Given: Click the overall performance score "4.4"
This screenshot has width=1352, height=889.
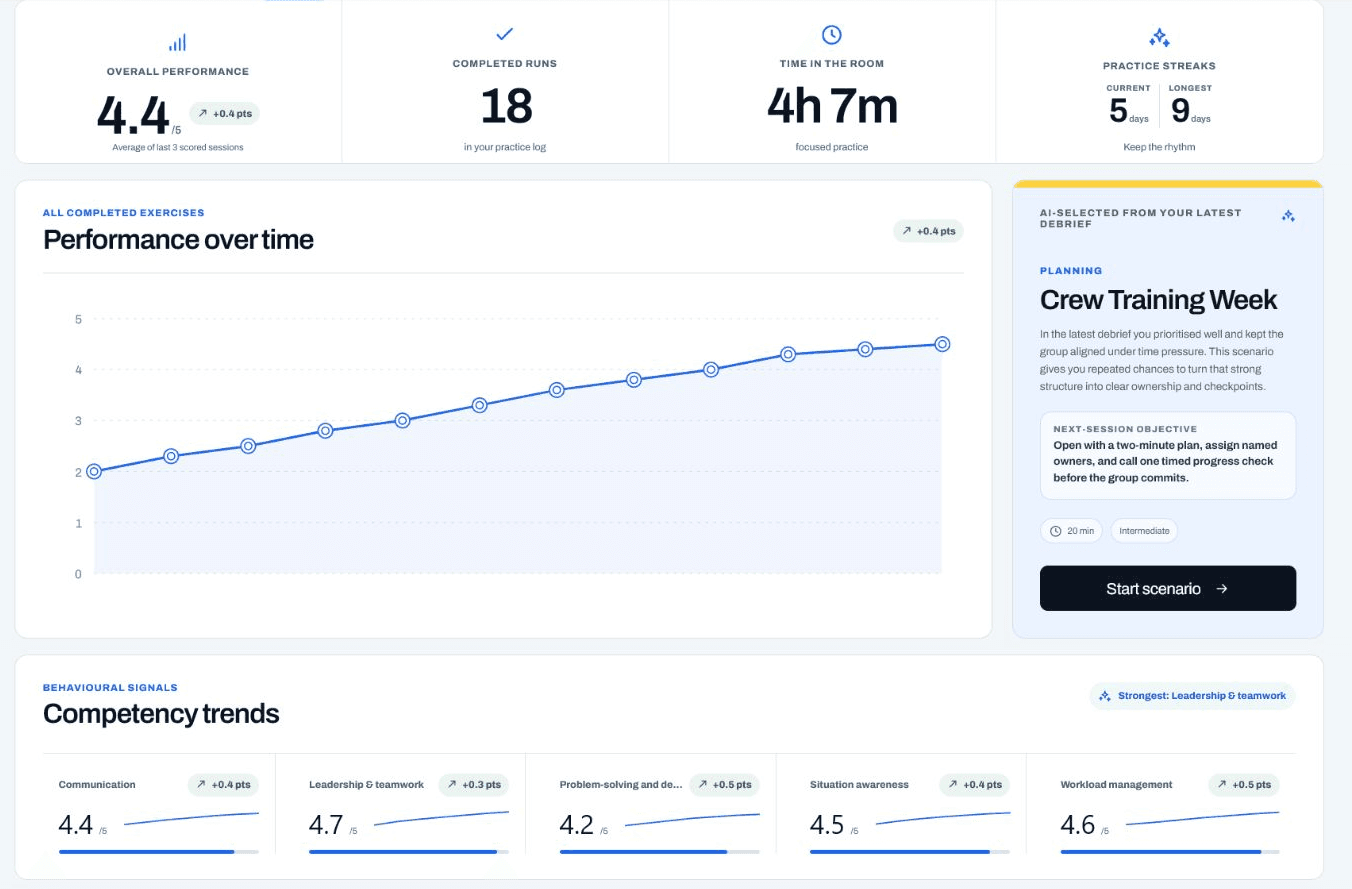Looking at the screenshot, I should coord(133,115).
